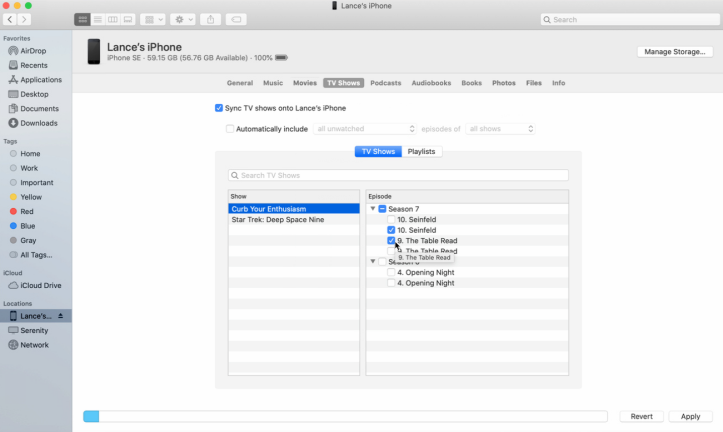This screenshot has height=432, width=723.
Task: Switch to the Podcasts tab
Action: (385, 83)
